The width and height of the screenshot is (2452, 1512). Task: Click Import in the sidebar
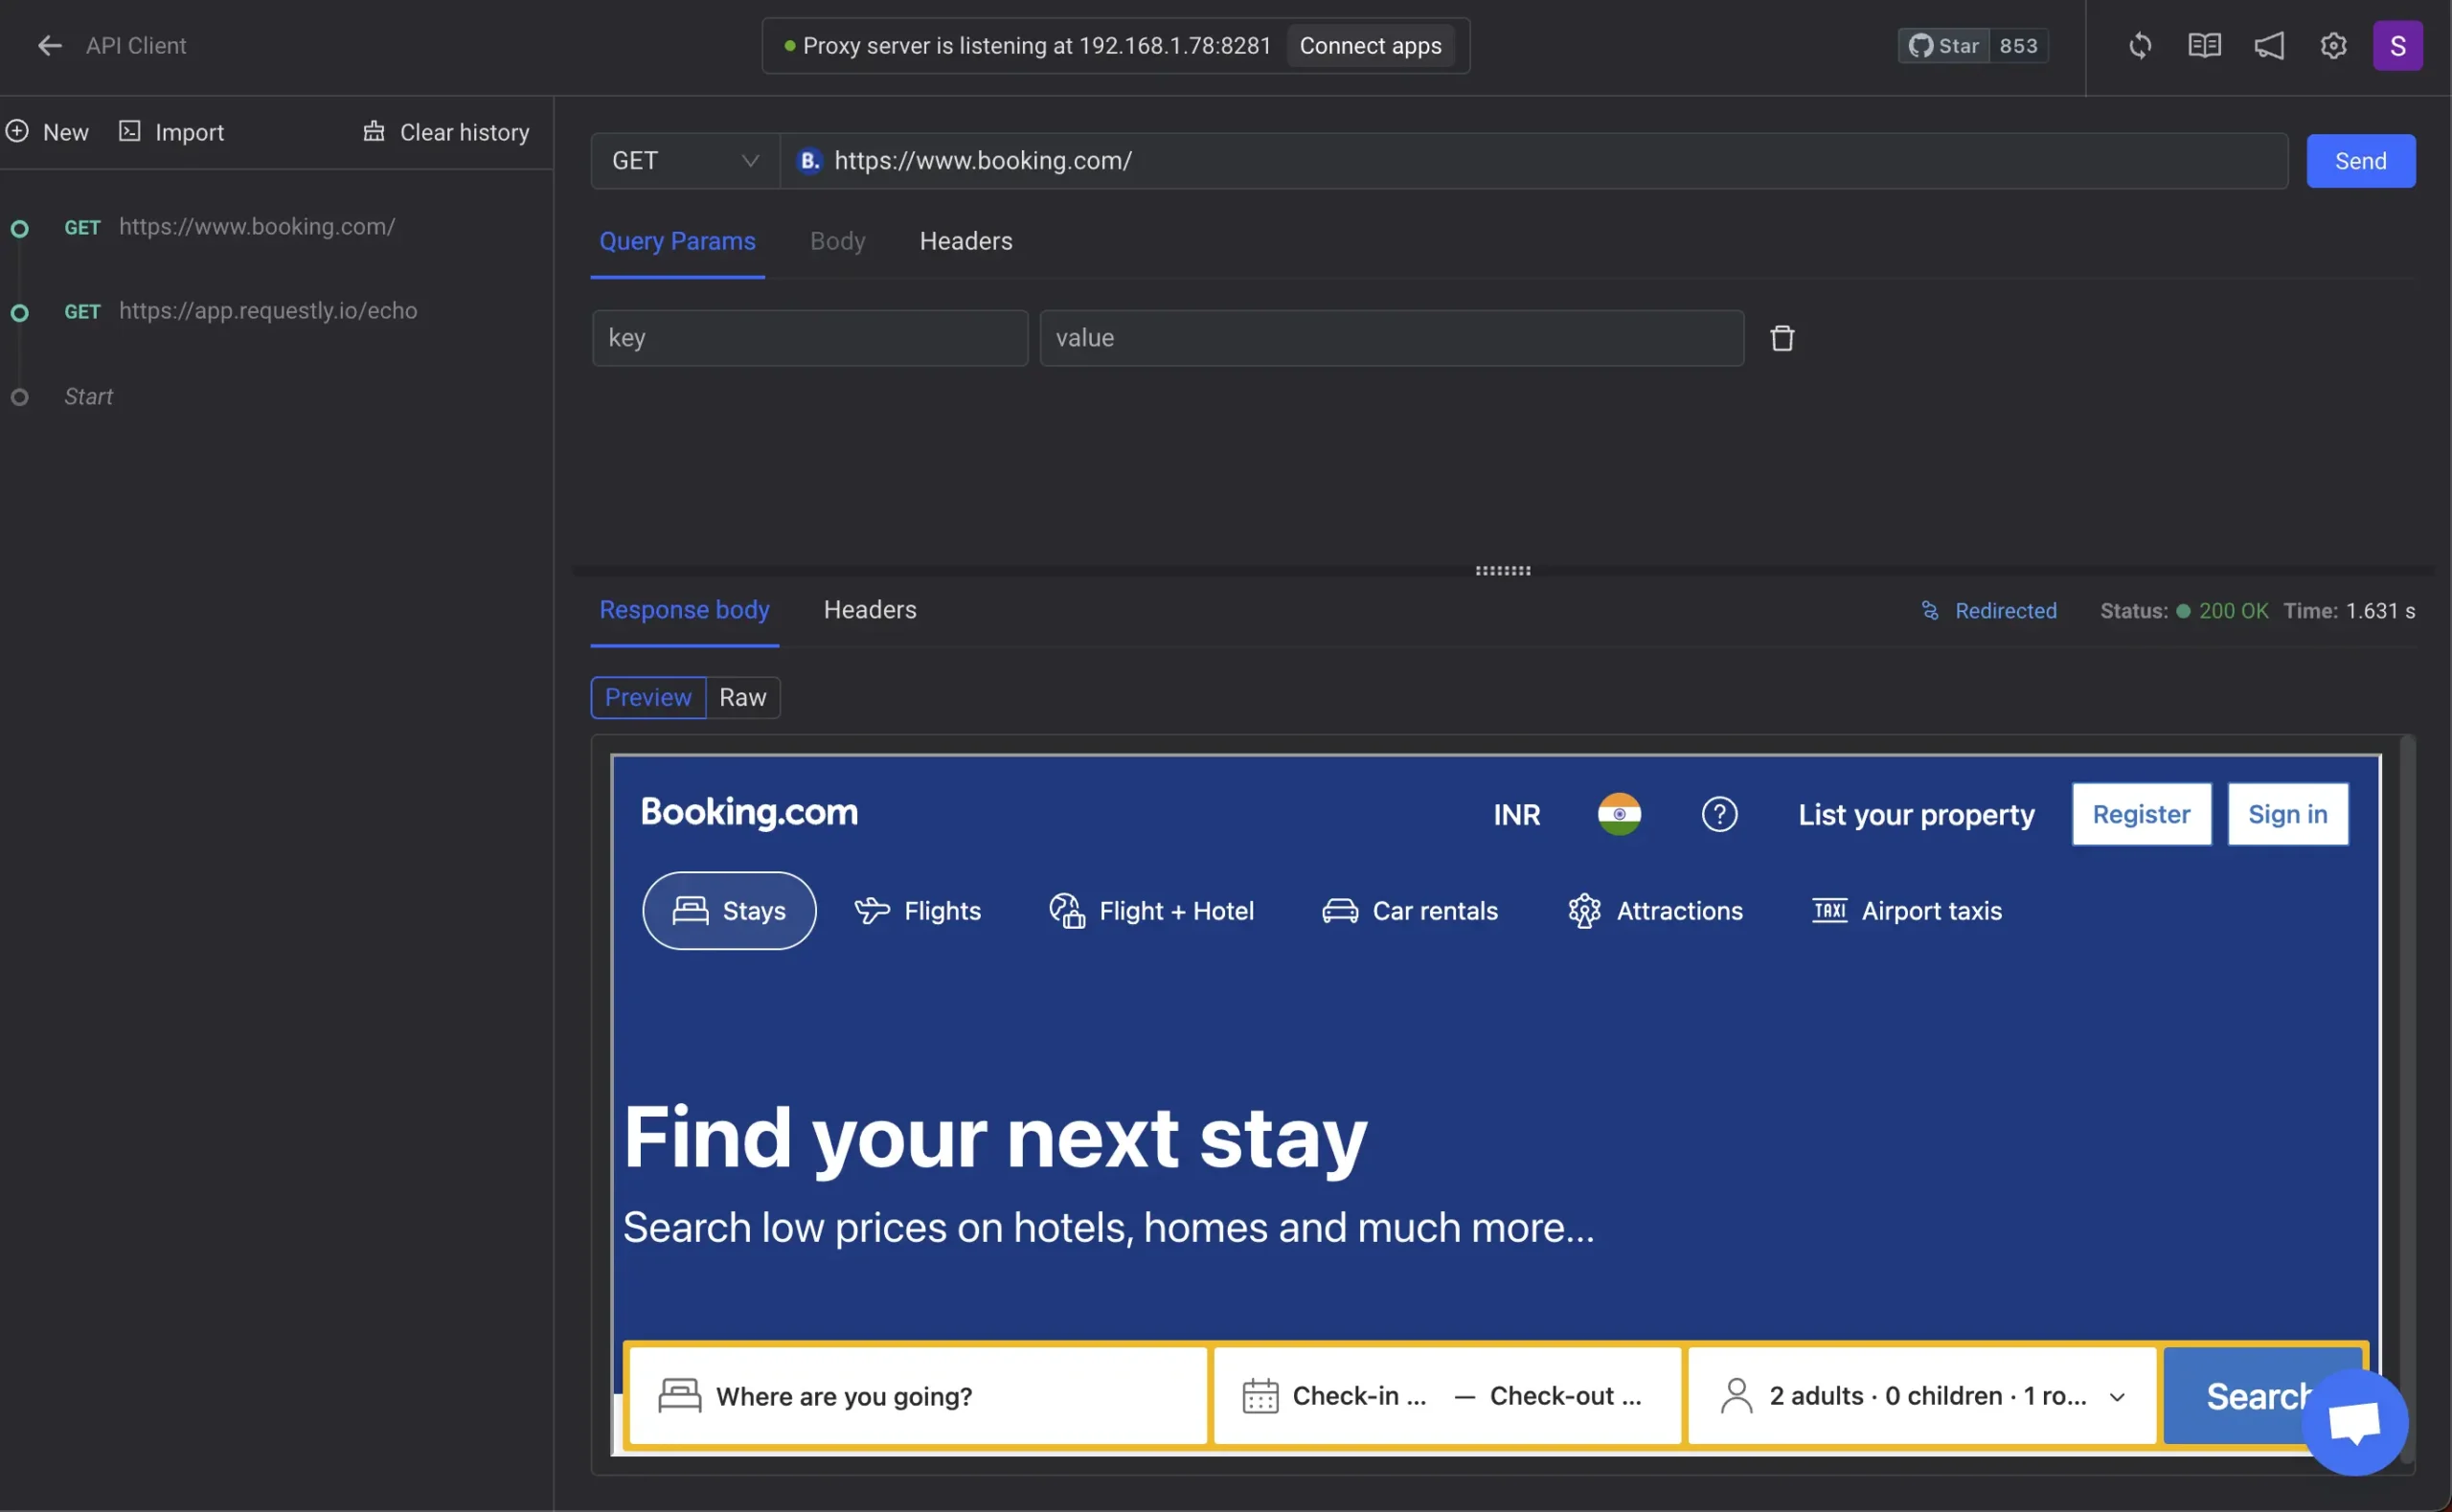(171, 132)
